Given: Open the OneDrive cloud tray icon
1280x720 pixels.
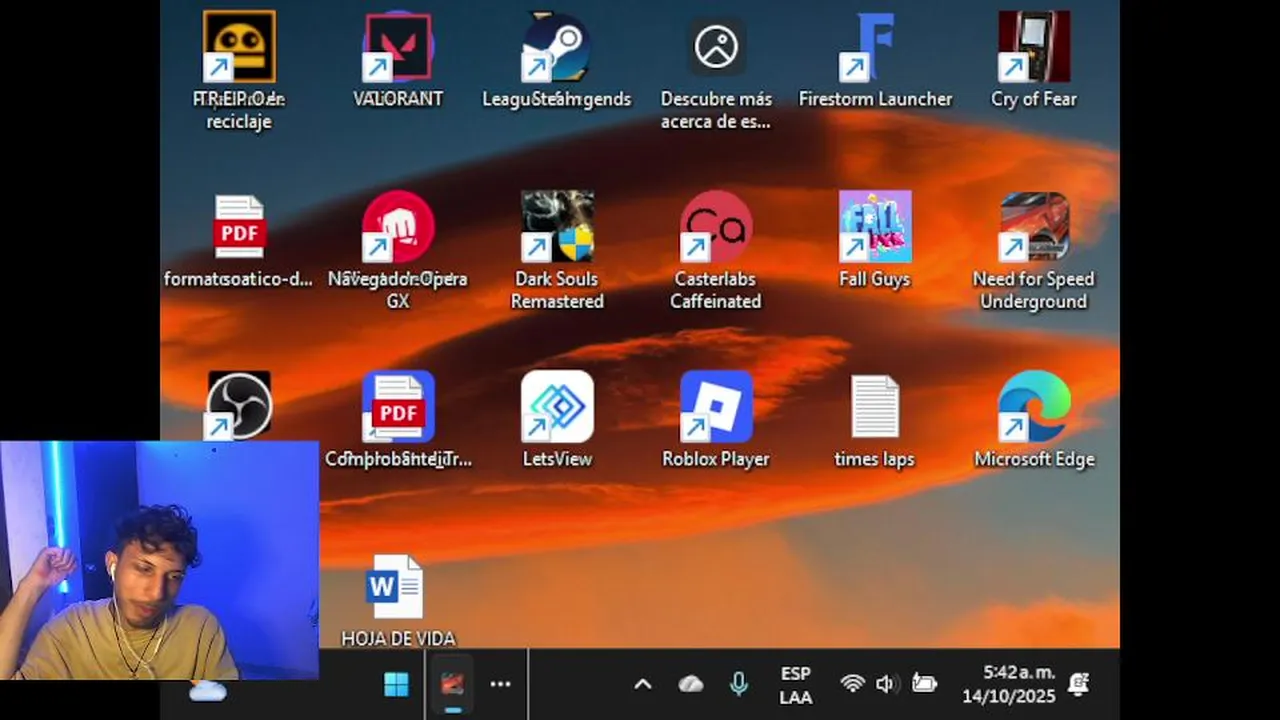Looking at the screenshot, I should click(691, 684).
